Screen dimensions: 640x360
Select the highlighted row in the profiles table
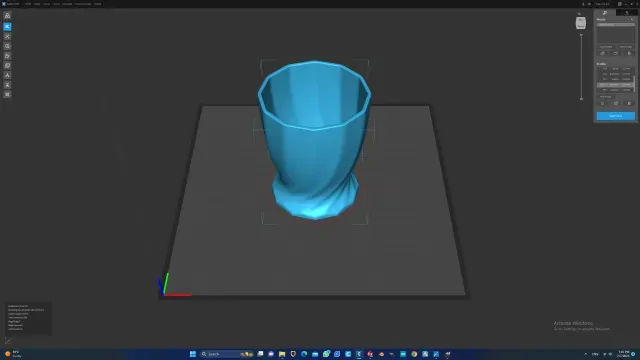614,84
